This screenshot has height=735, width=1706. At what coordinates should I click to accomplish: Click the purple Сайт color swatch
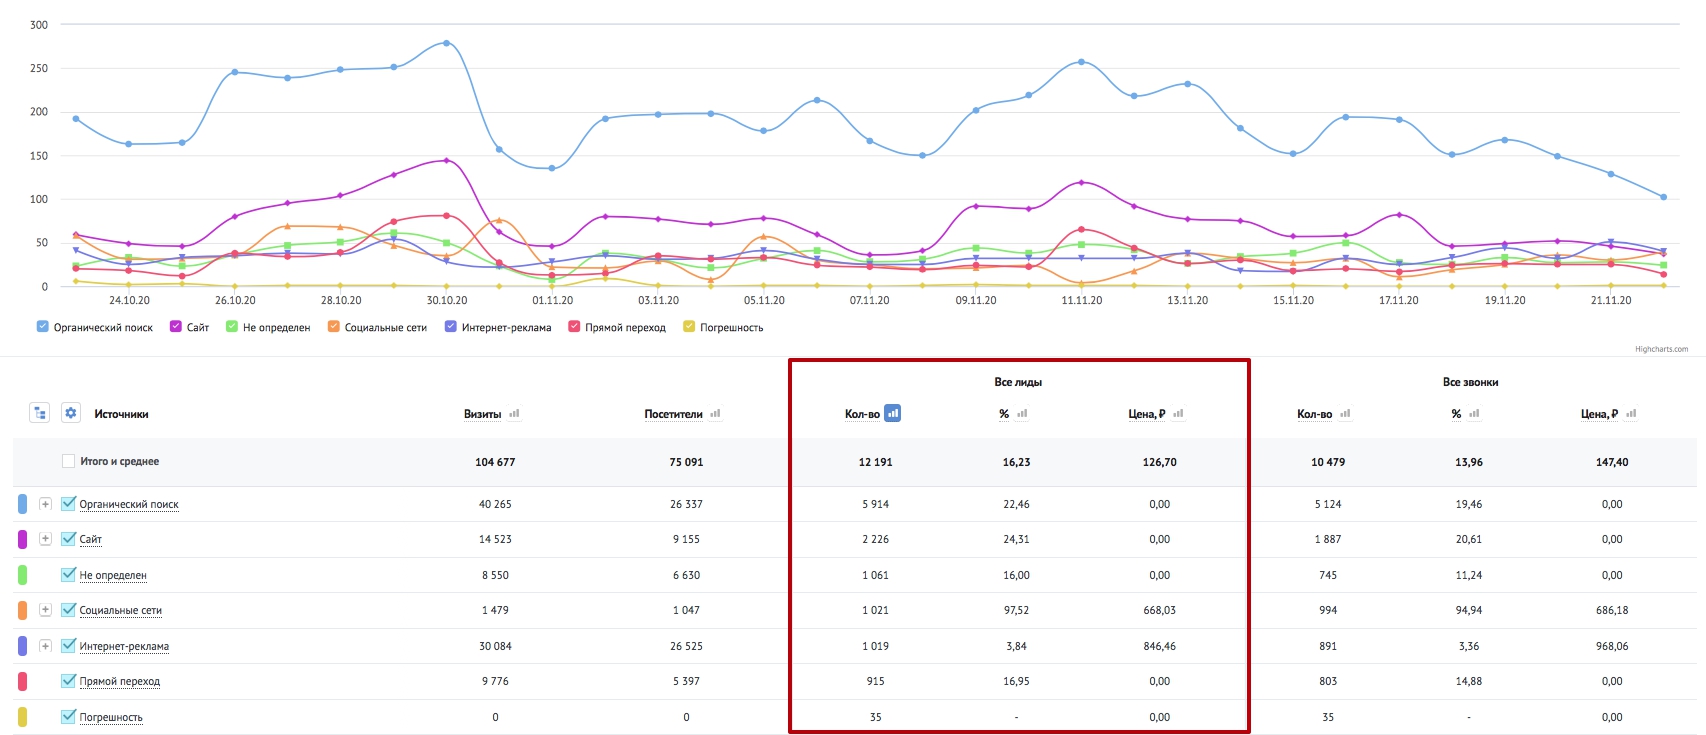tap(23, 539)
